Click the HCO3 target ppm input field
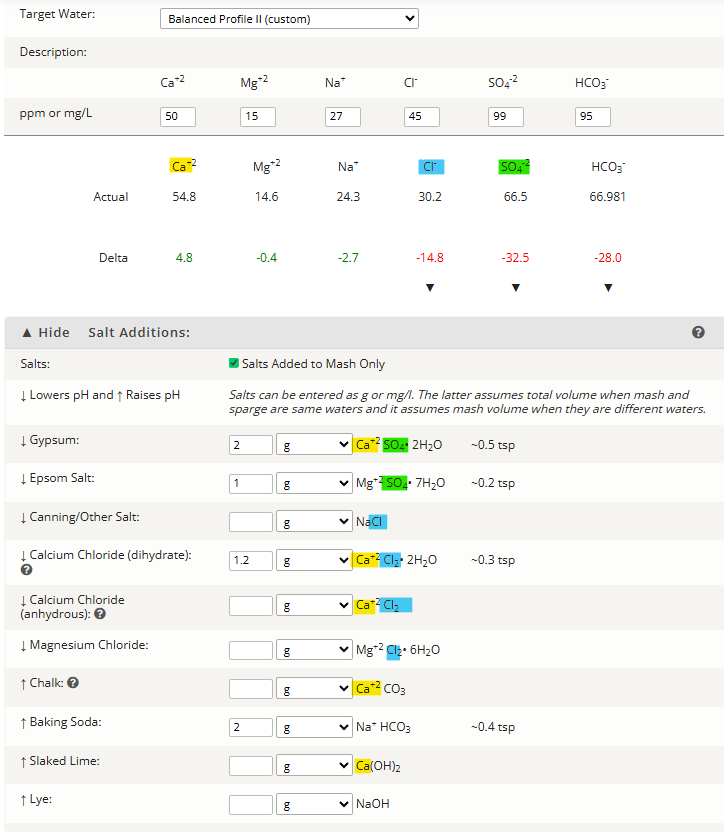The image size is (724, 835). [x=592, y=116]
